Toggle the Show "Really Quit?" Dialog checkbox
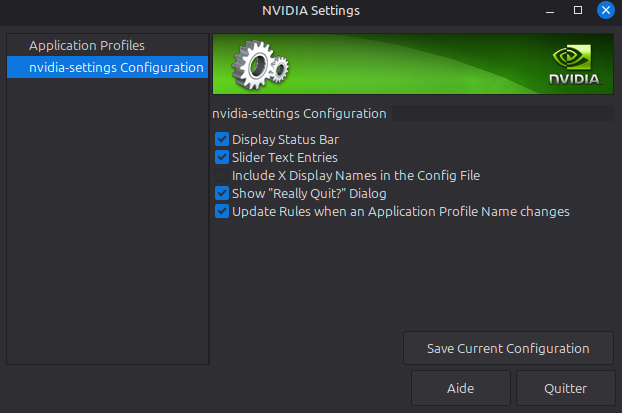This screenshot has height=413, width=622. point(222,193)
